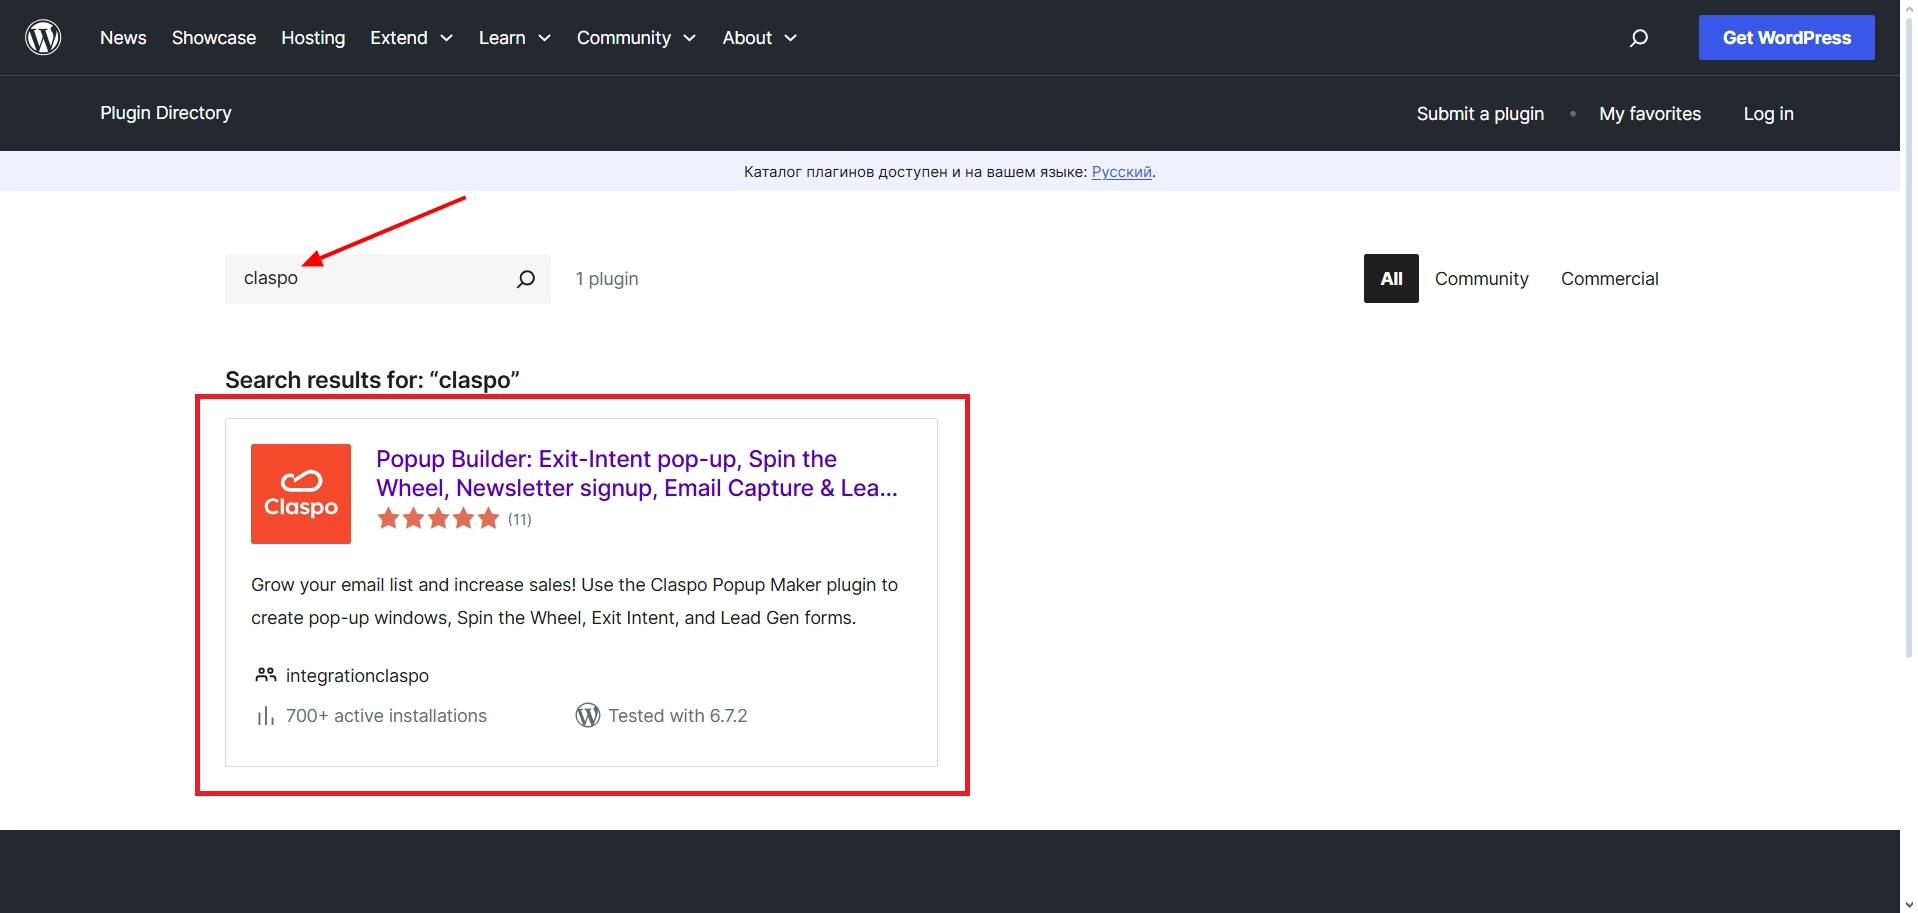Screen dimensions: 1918x913
Task: Click the integrationclaspo author name
Action: click(x=357, y=676)
